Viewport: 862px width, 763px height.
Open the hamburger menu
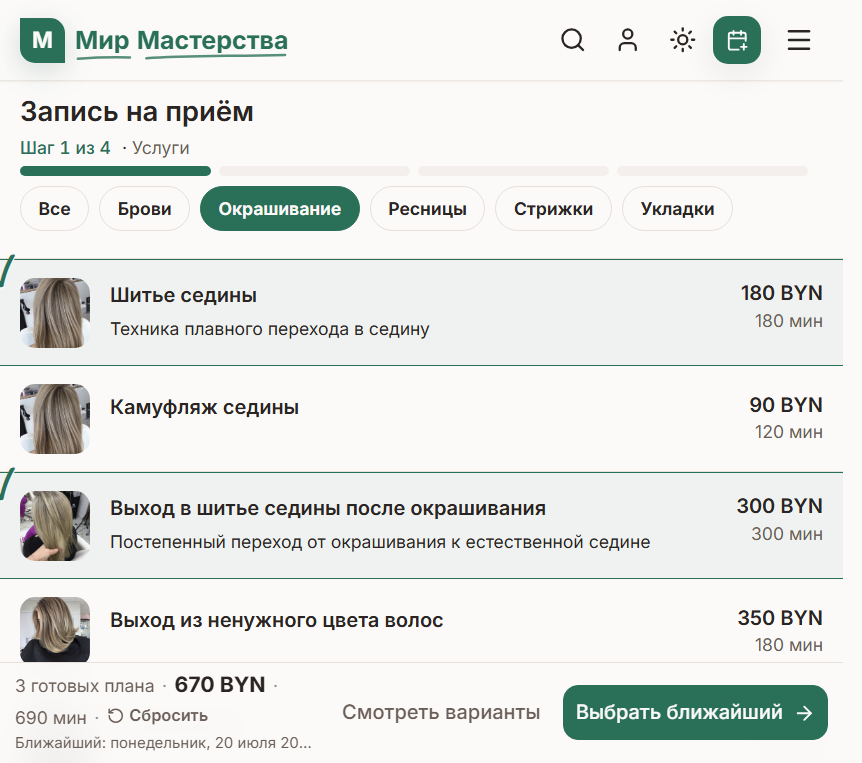tap(798, 40)
